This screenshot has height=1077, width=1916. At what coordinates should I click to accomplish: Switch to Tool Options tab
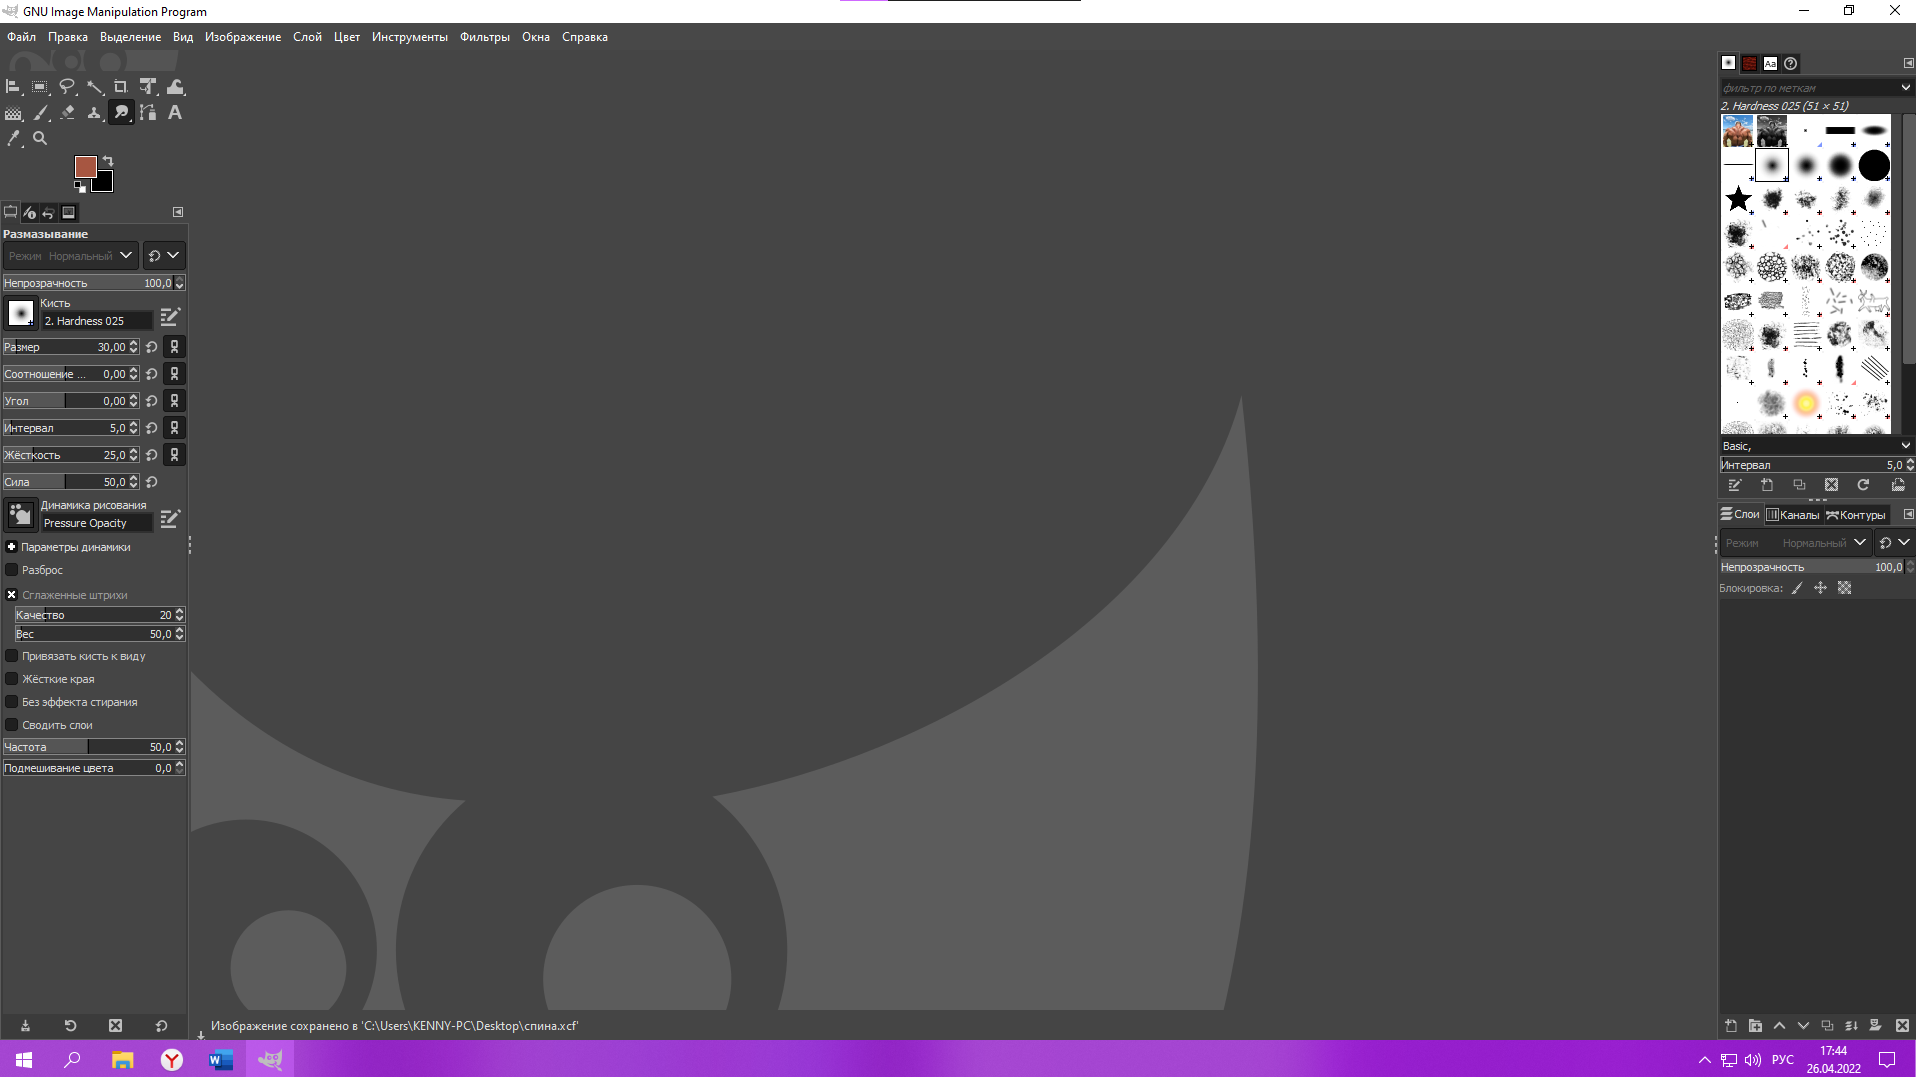11,212
